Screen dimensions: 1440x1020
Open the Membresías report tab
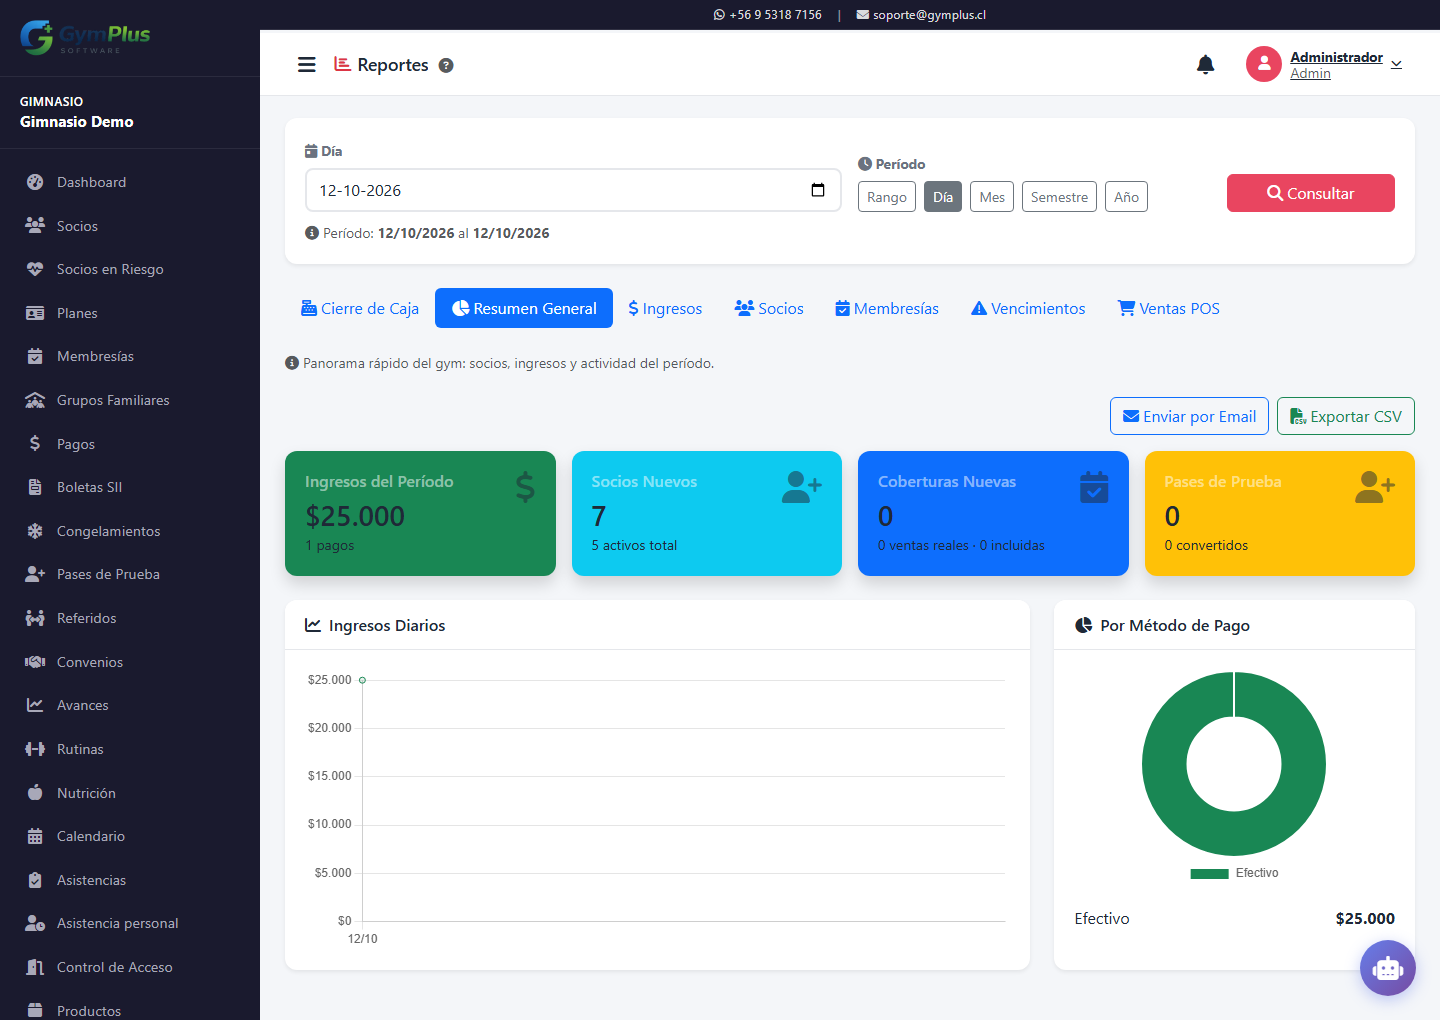(887, 308)
